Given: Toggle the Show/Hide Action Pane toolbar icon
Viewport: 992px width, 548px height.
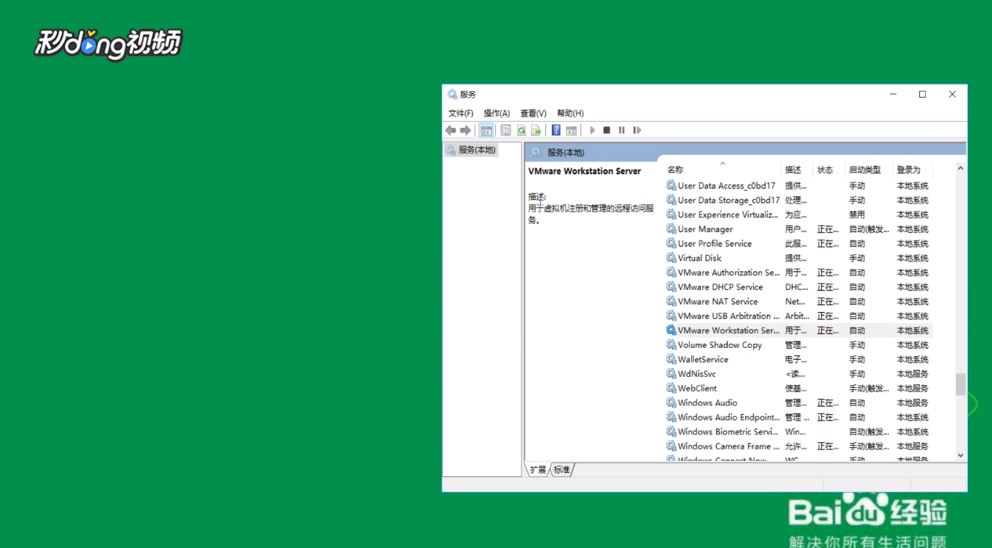Looking at the screenshot, I should 571,130.
